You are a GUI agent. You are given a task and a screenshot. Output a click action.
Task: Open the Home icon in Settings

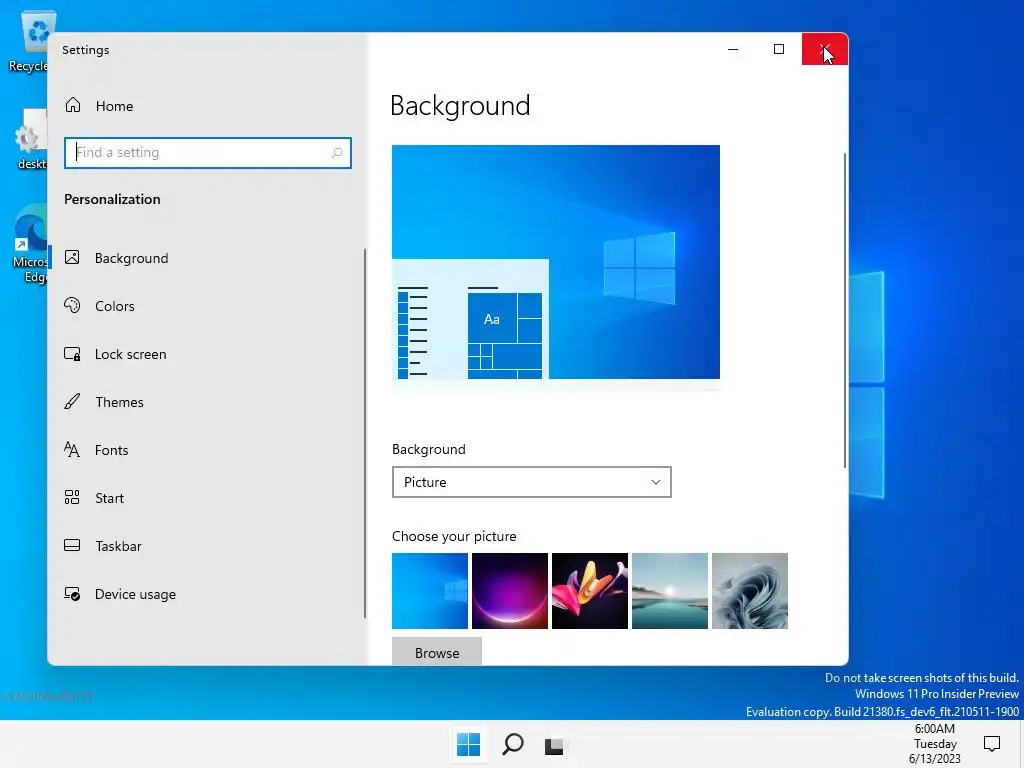(72, 105)
